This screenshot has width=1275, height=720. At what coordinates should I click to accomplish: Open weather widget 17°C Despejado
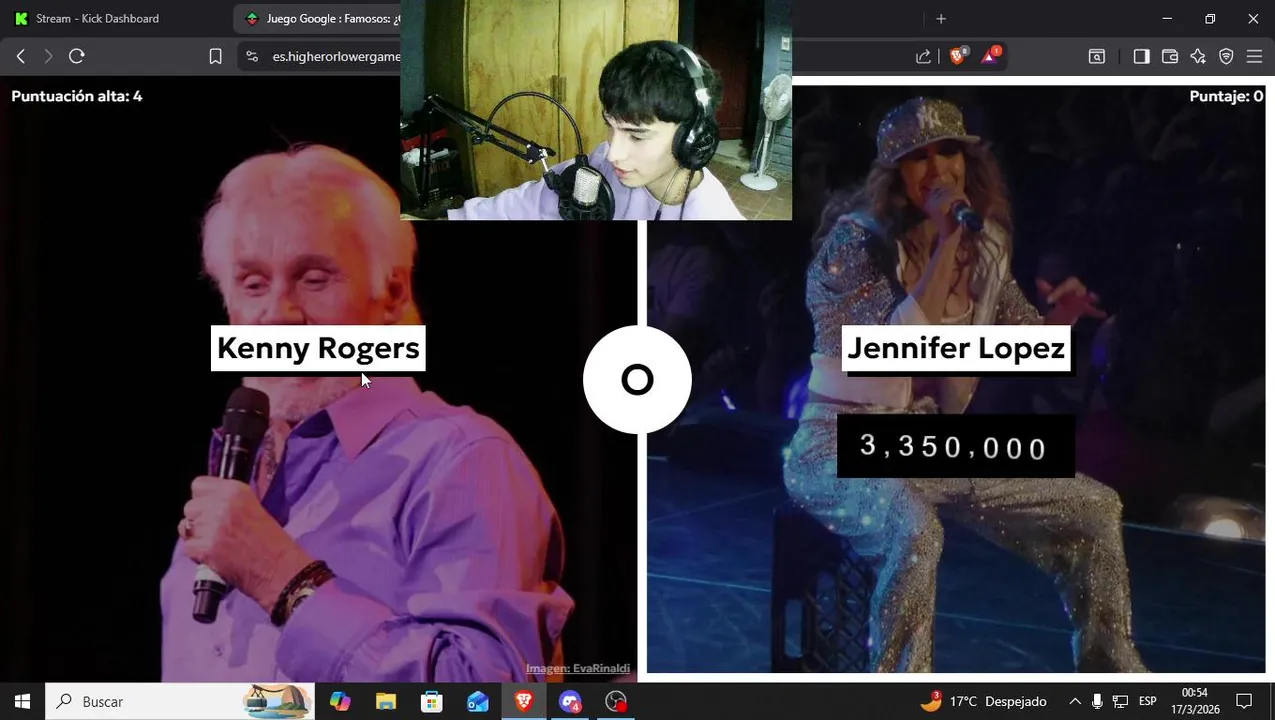coord(983,701)
